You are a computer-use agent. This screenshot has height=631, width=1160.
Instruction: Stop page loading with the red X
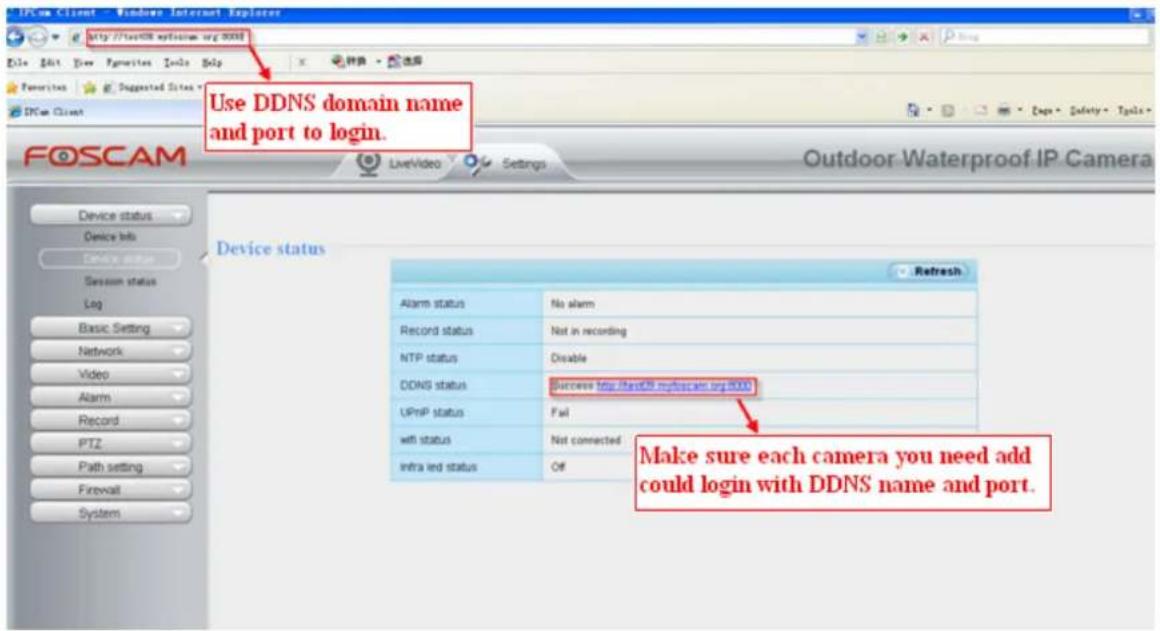pos(924,36)
